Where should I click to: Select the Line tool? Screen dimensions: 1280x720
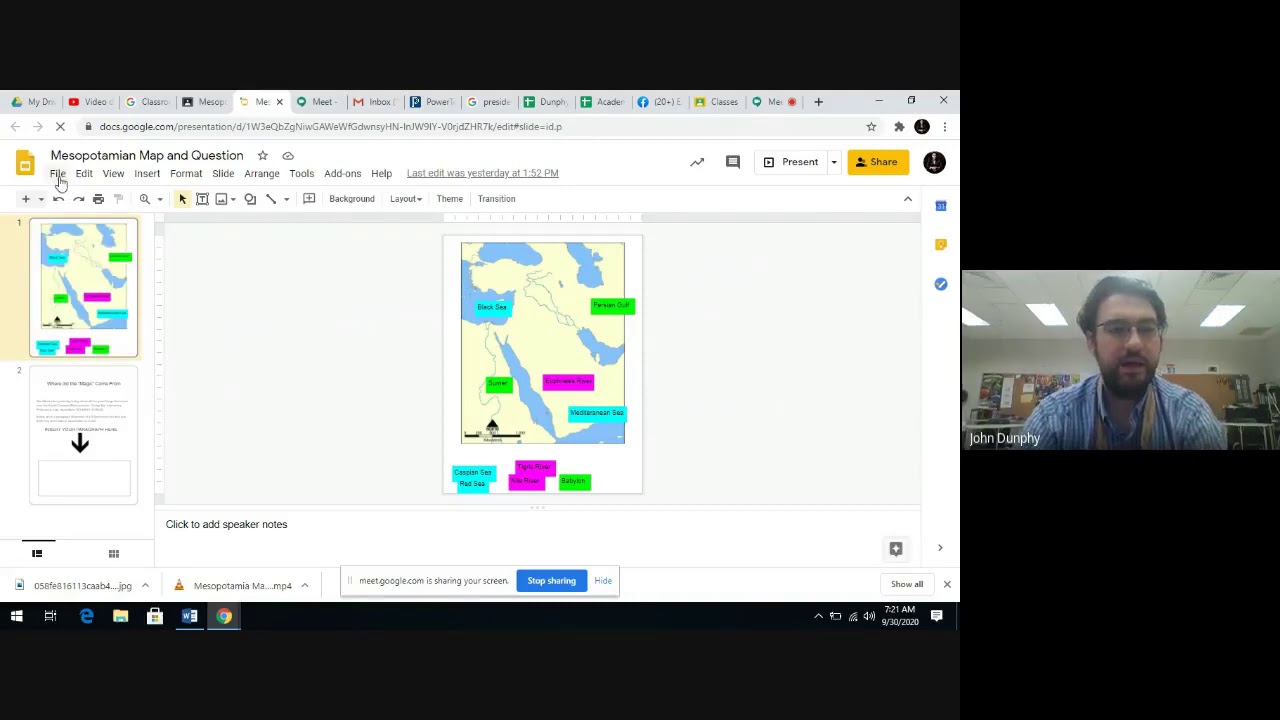click(x=270, y=199)
